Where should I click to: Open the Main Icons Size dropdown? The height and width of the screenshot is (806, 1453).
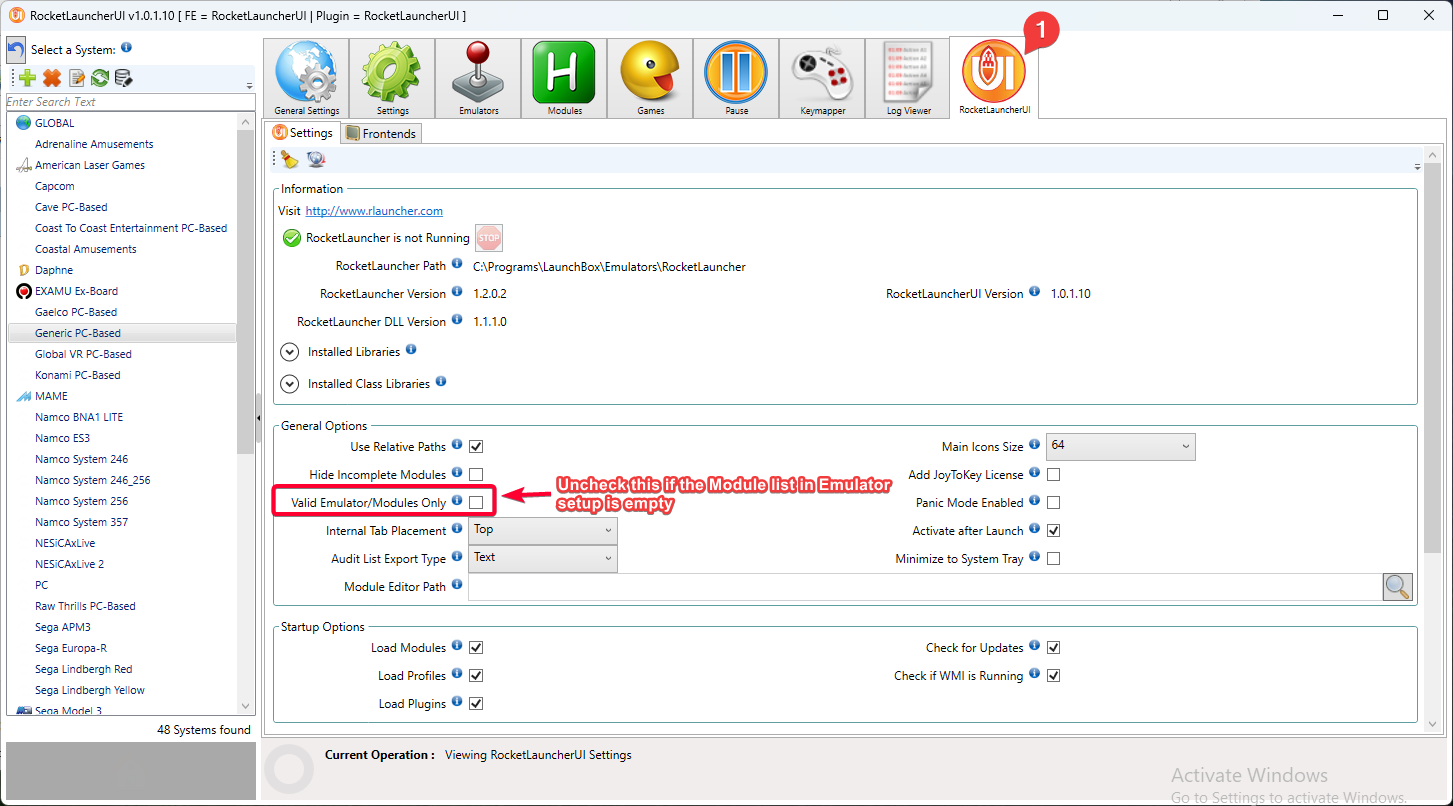tap(1120, 447)
